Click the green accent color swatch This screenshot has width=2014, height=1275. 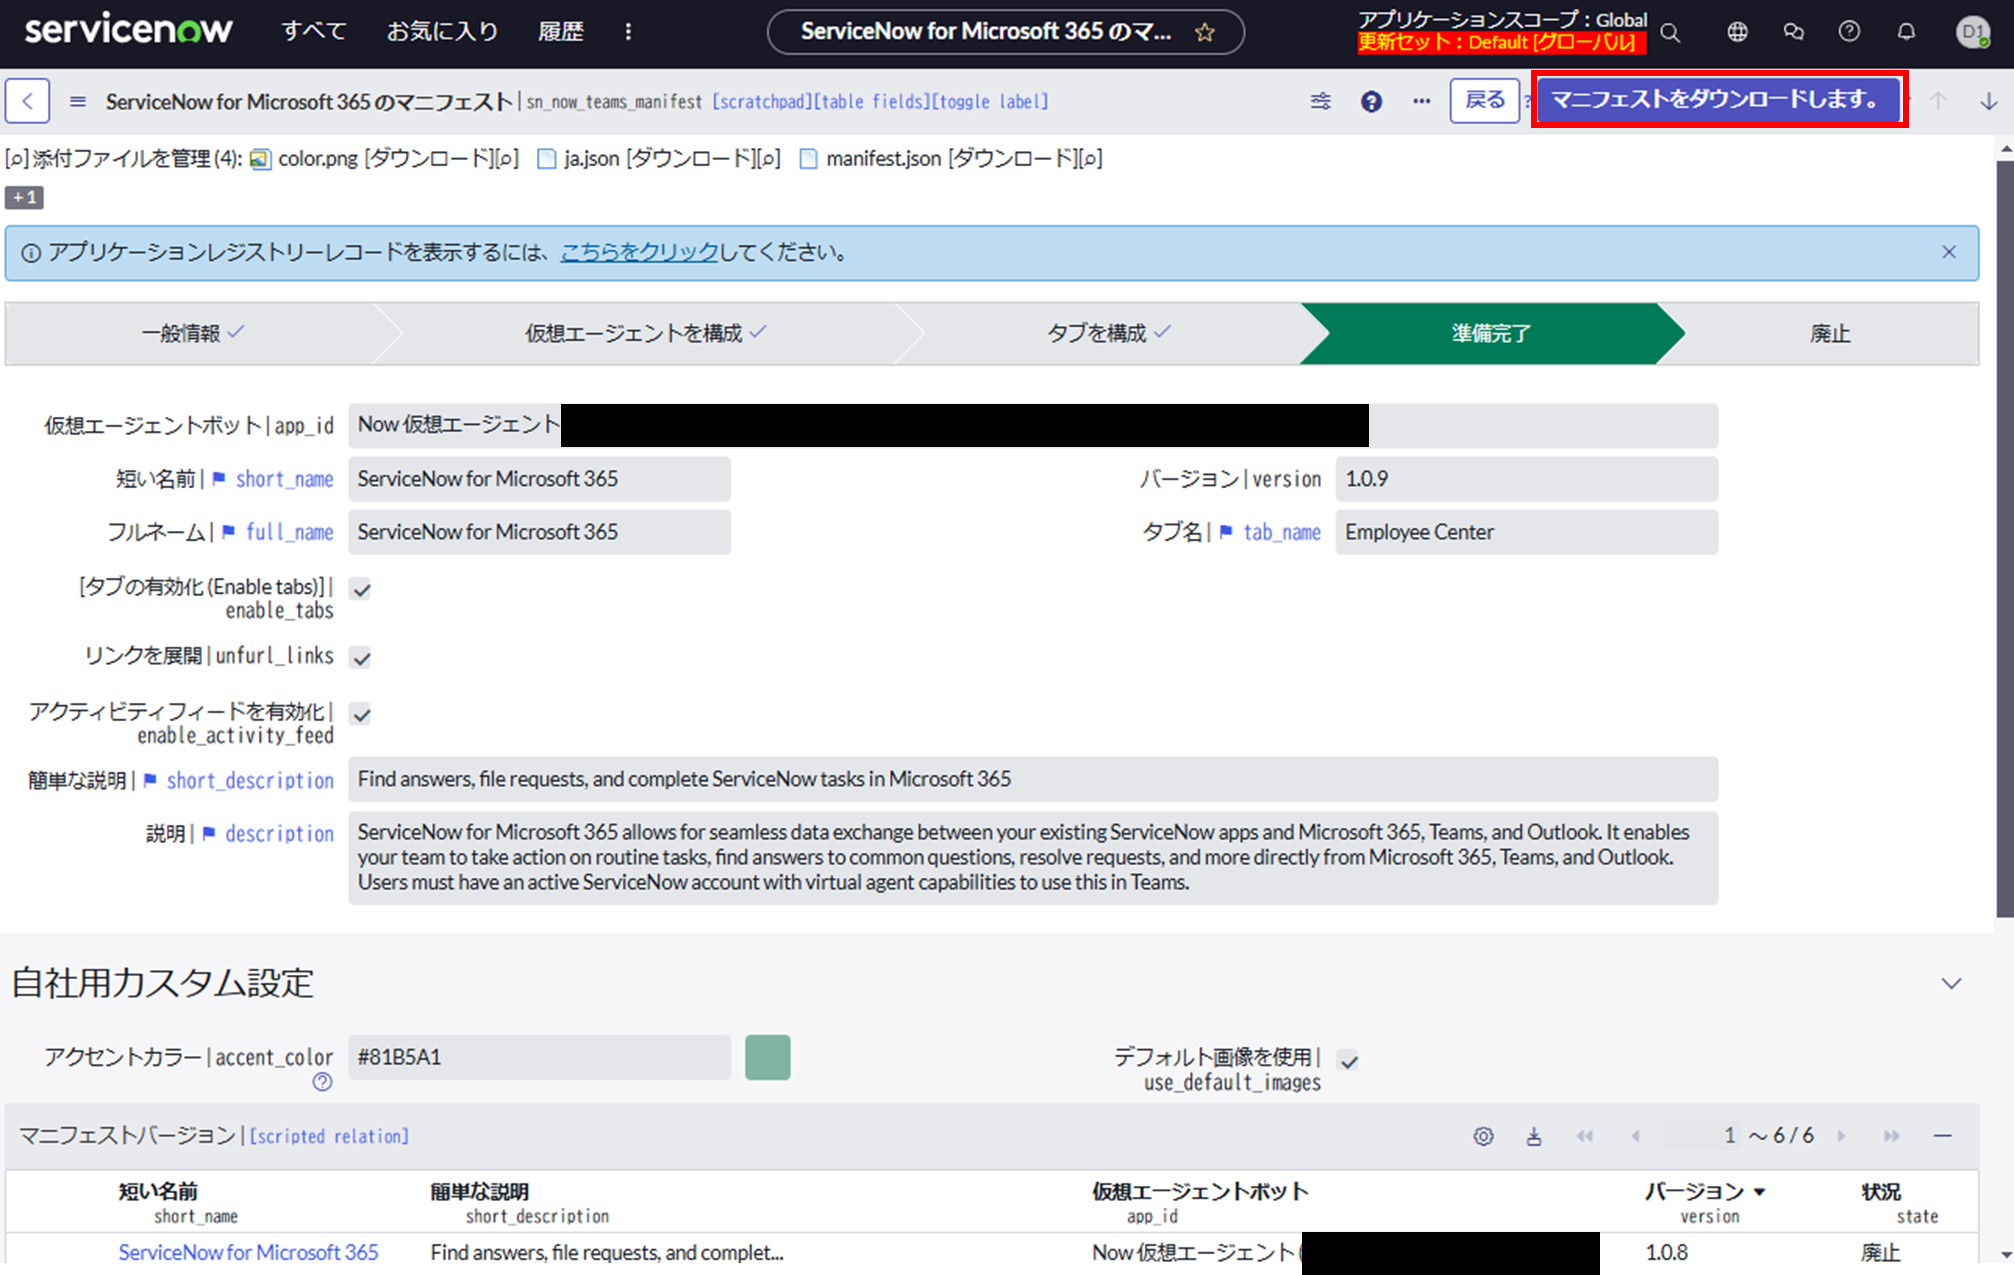767,1057
